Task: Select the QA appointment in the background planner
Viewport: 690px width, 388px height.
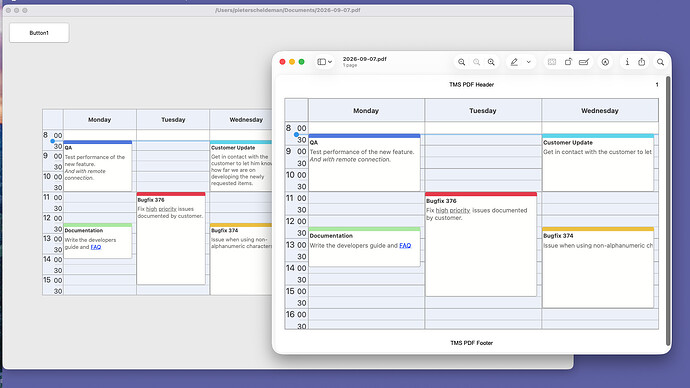Action: click(x=98, y=166)
